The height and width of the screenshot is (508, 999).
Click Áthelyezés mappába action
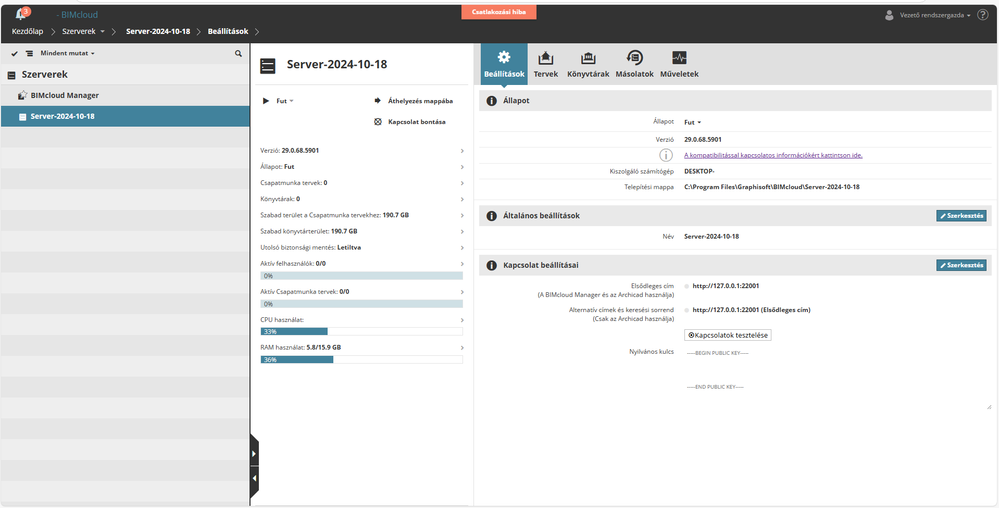pos(420,101)
